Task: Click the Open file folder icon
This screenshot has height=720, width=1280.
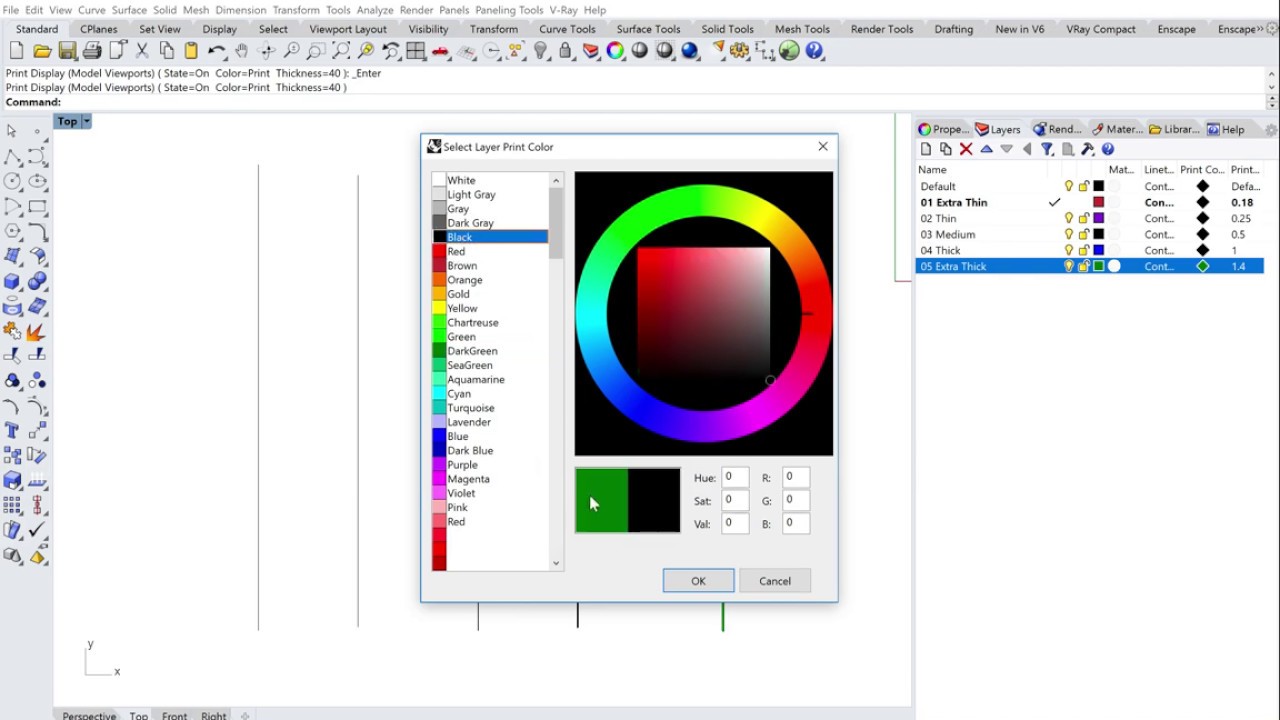Action: 42,51
